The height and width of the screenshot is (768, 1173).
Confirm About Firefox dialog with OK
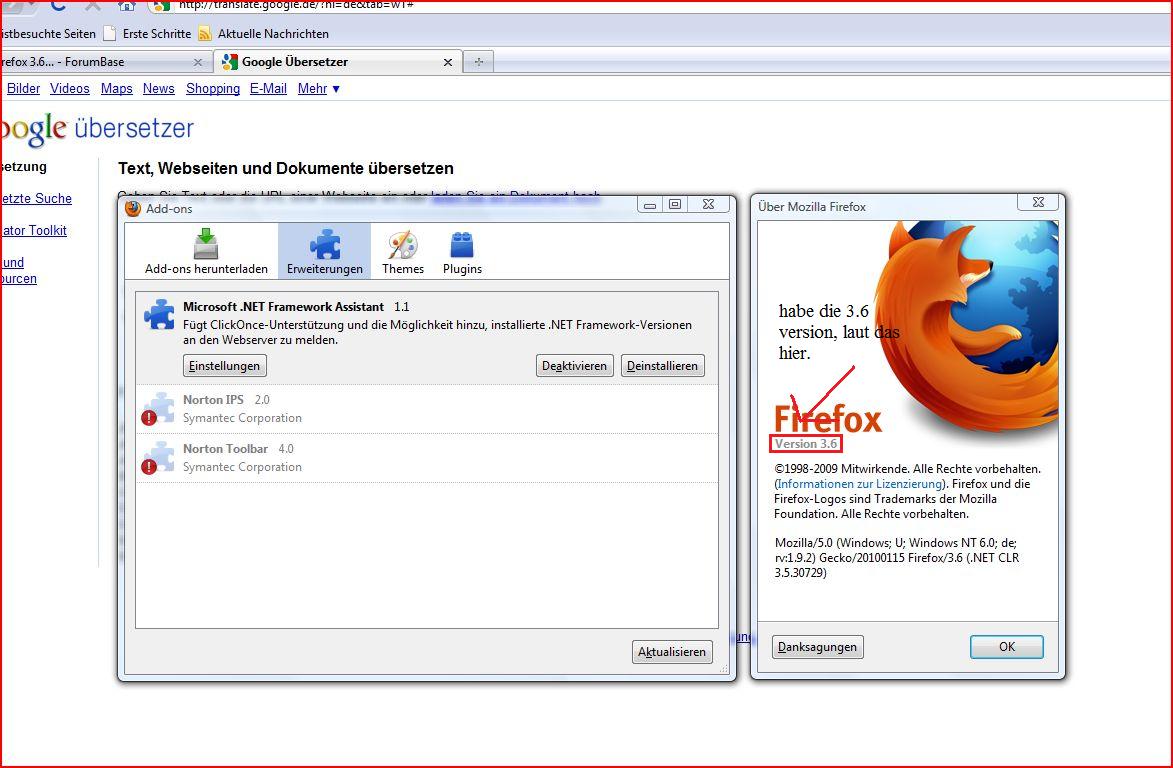pyautogui.click(x=1007, y=647)
